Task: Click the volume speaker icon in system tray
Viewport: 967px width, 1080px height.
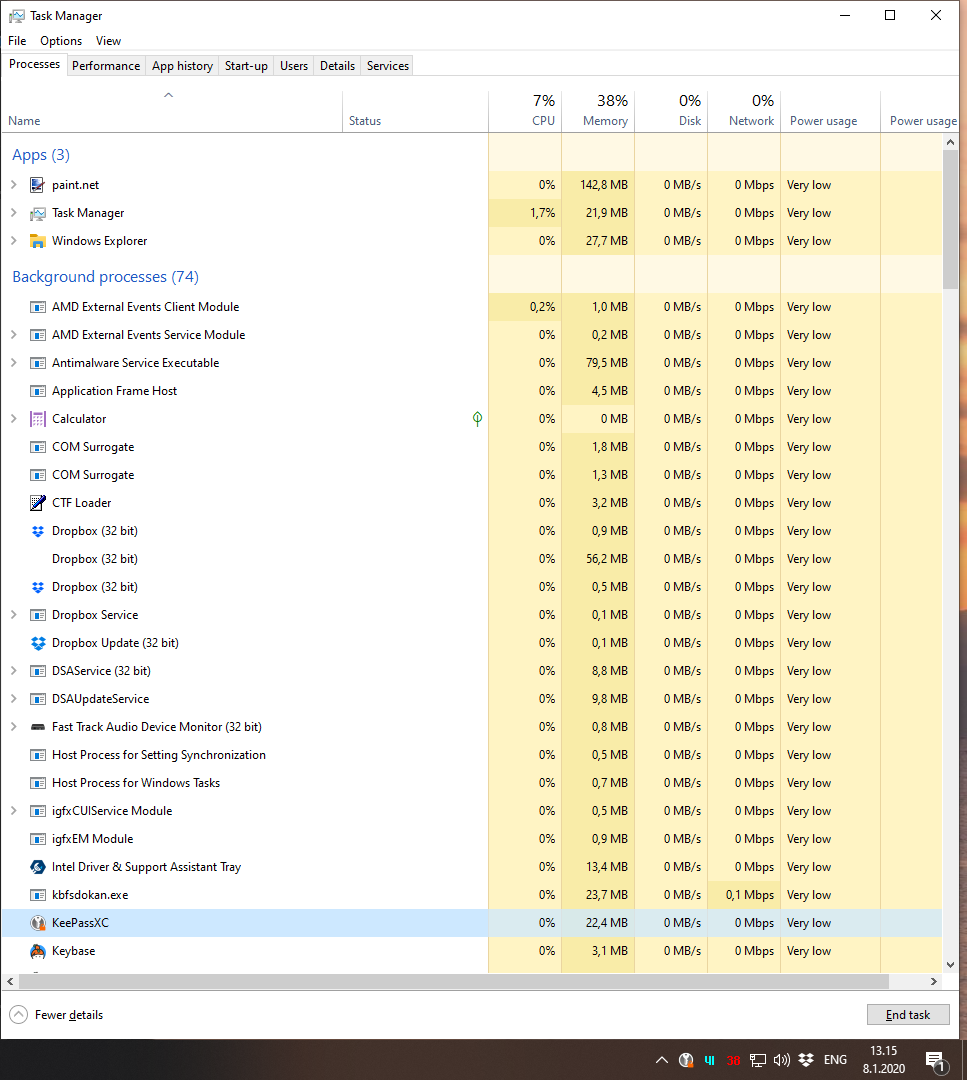Action: pyautogui.click(x=782, y=1059)
